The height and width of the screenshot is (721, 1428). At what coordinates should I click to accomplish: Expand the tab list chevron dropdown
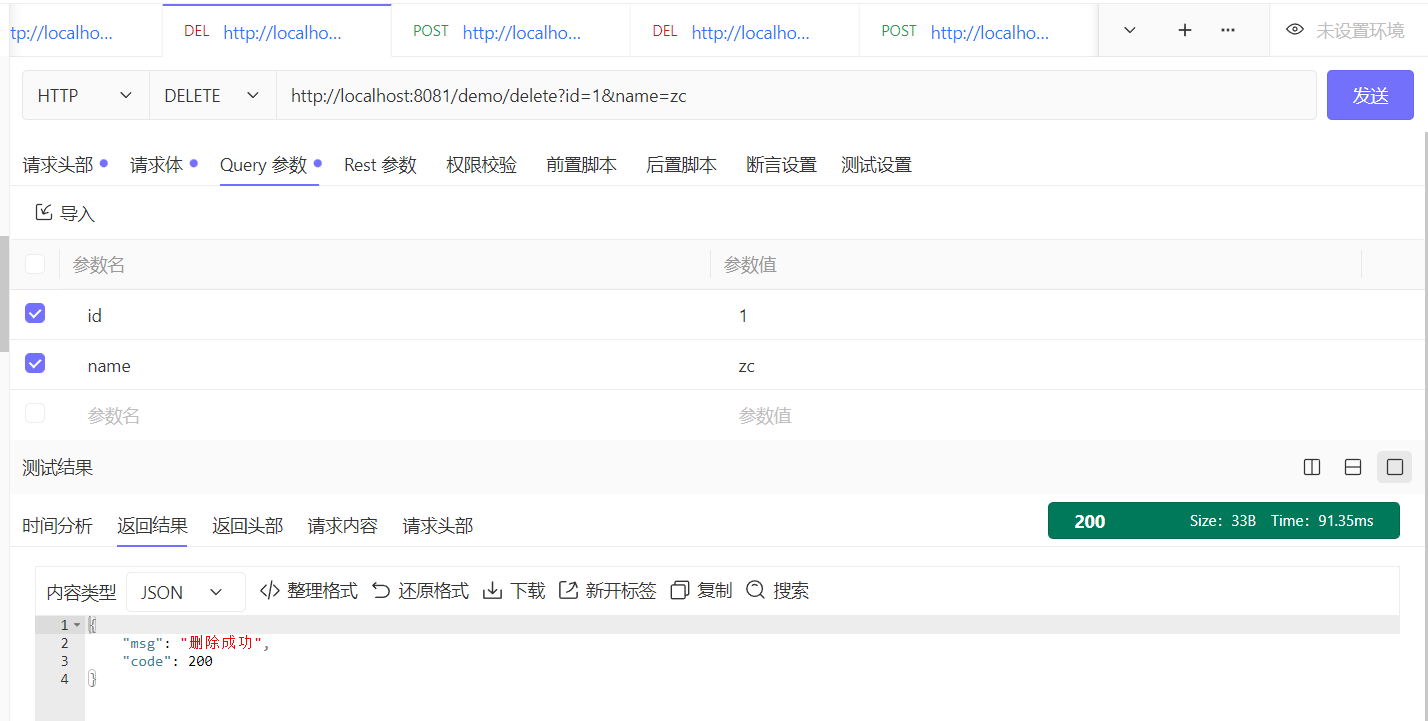[1130, 30]
